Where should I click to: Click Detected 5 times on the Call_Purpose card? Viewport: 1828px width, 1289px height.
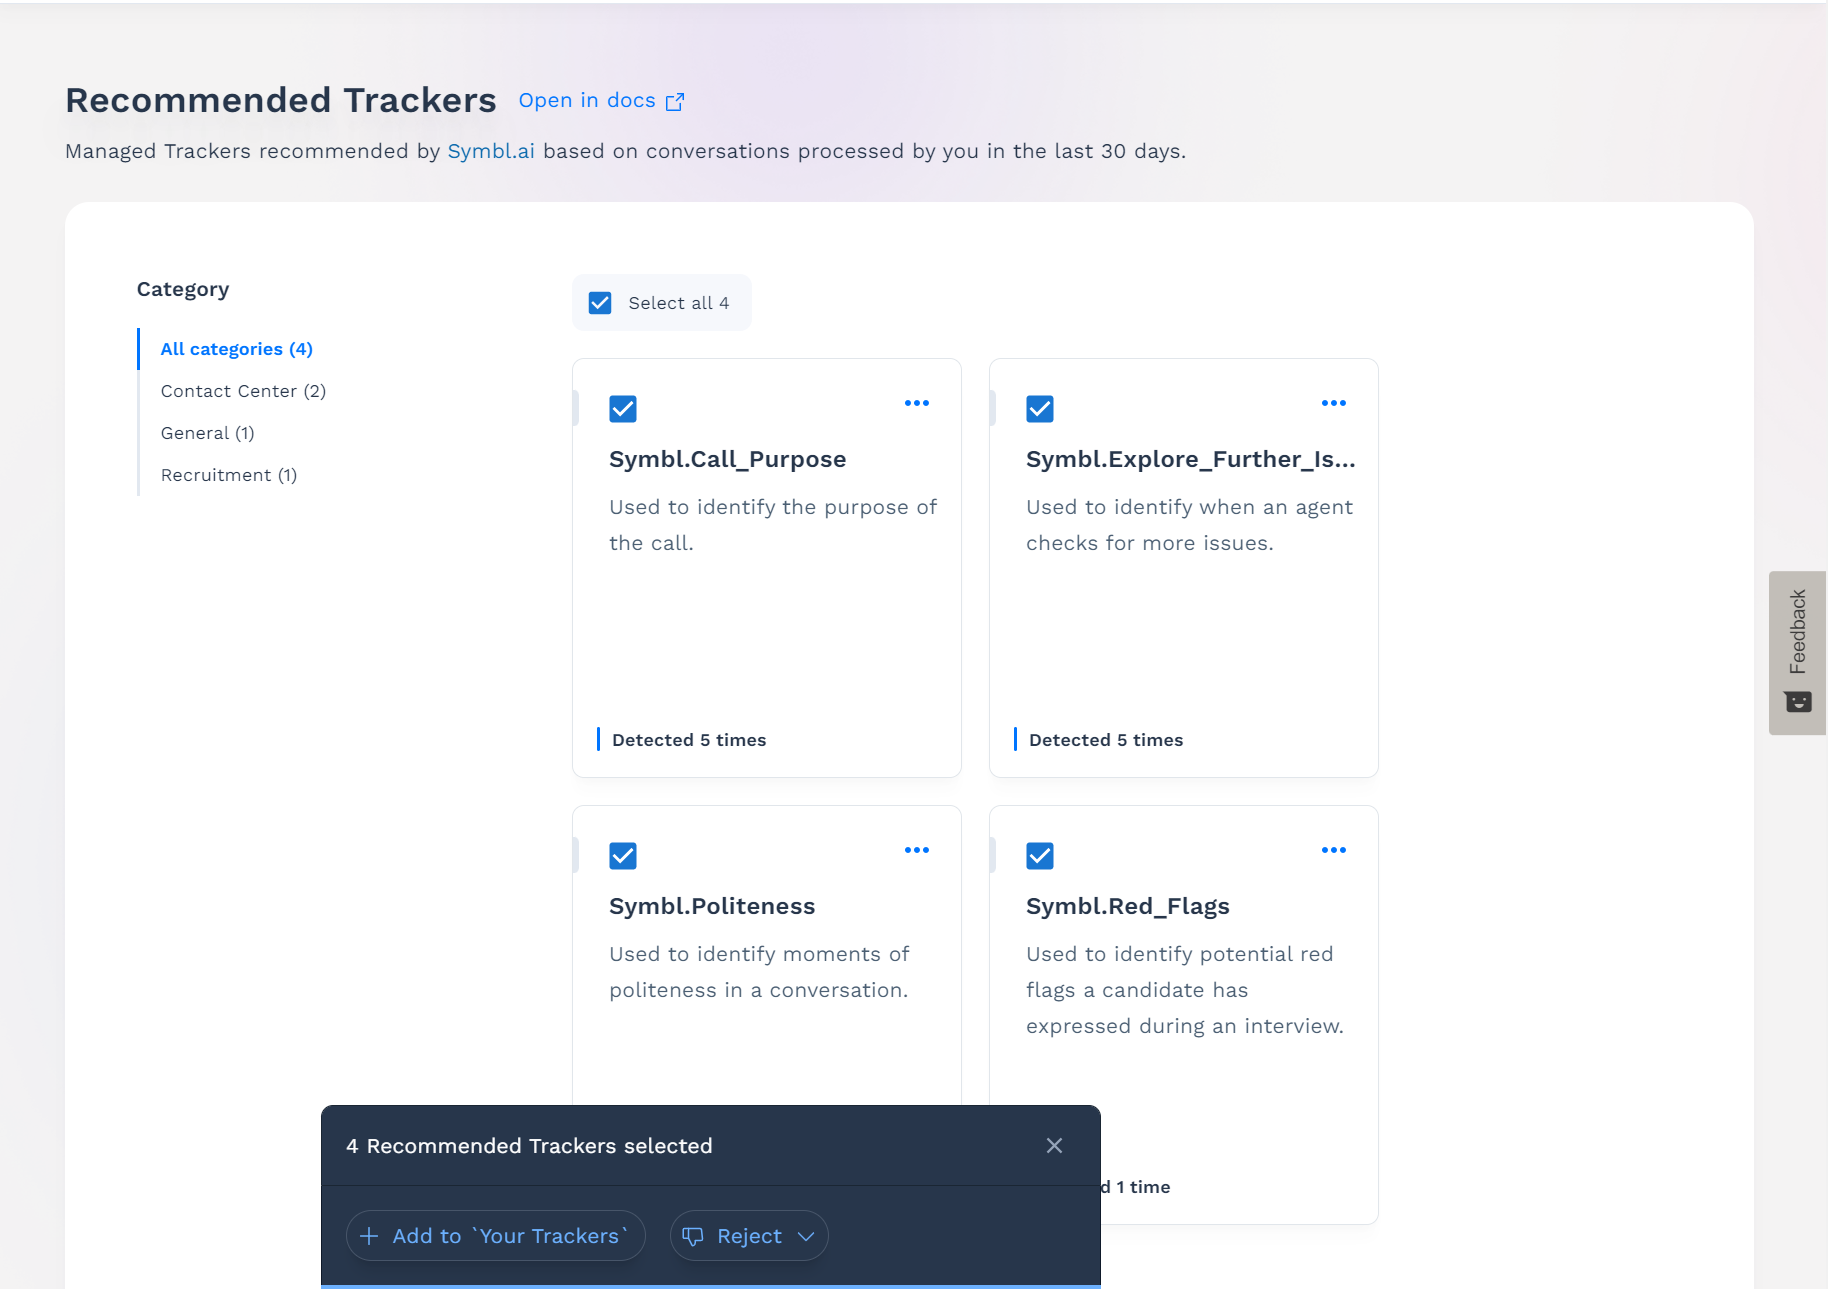point(689,740)
